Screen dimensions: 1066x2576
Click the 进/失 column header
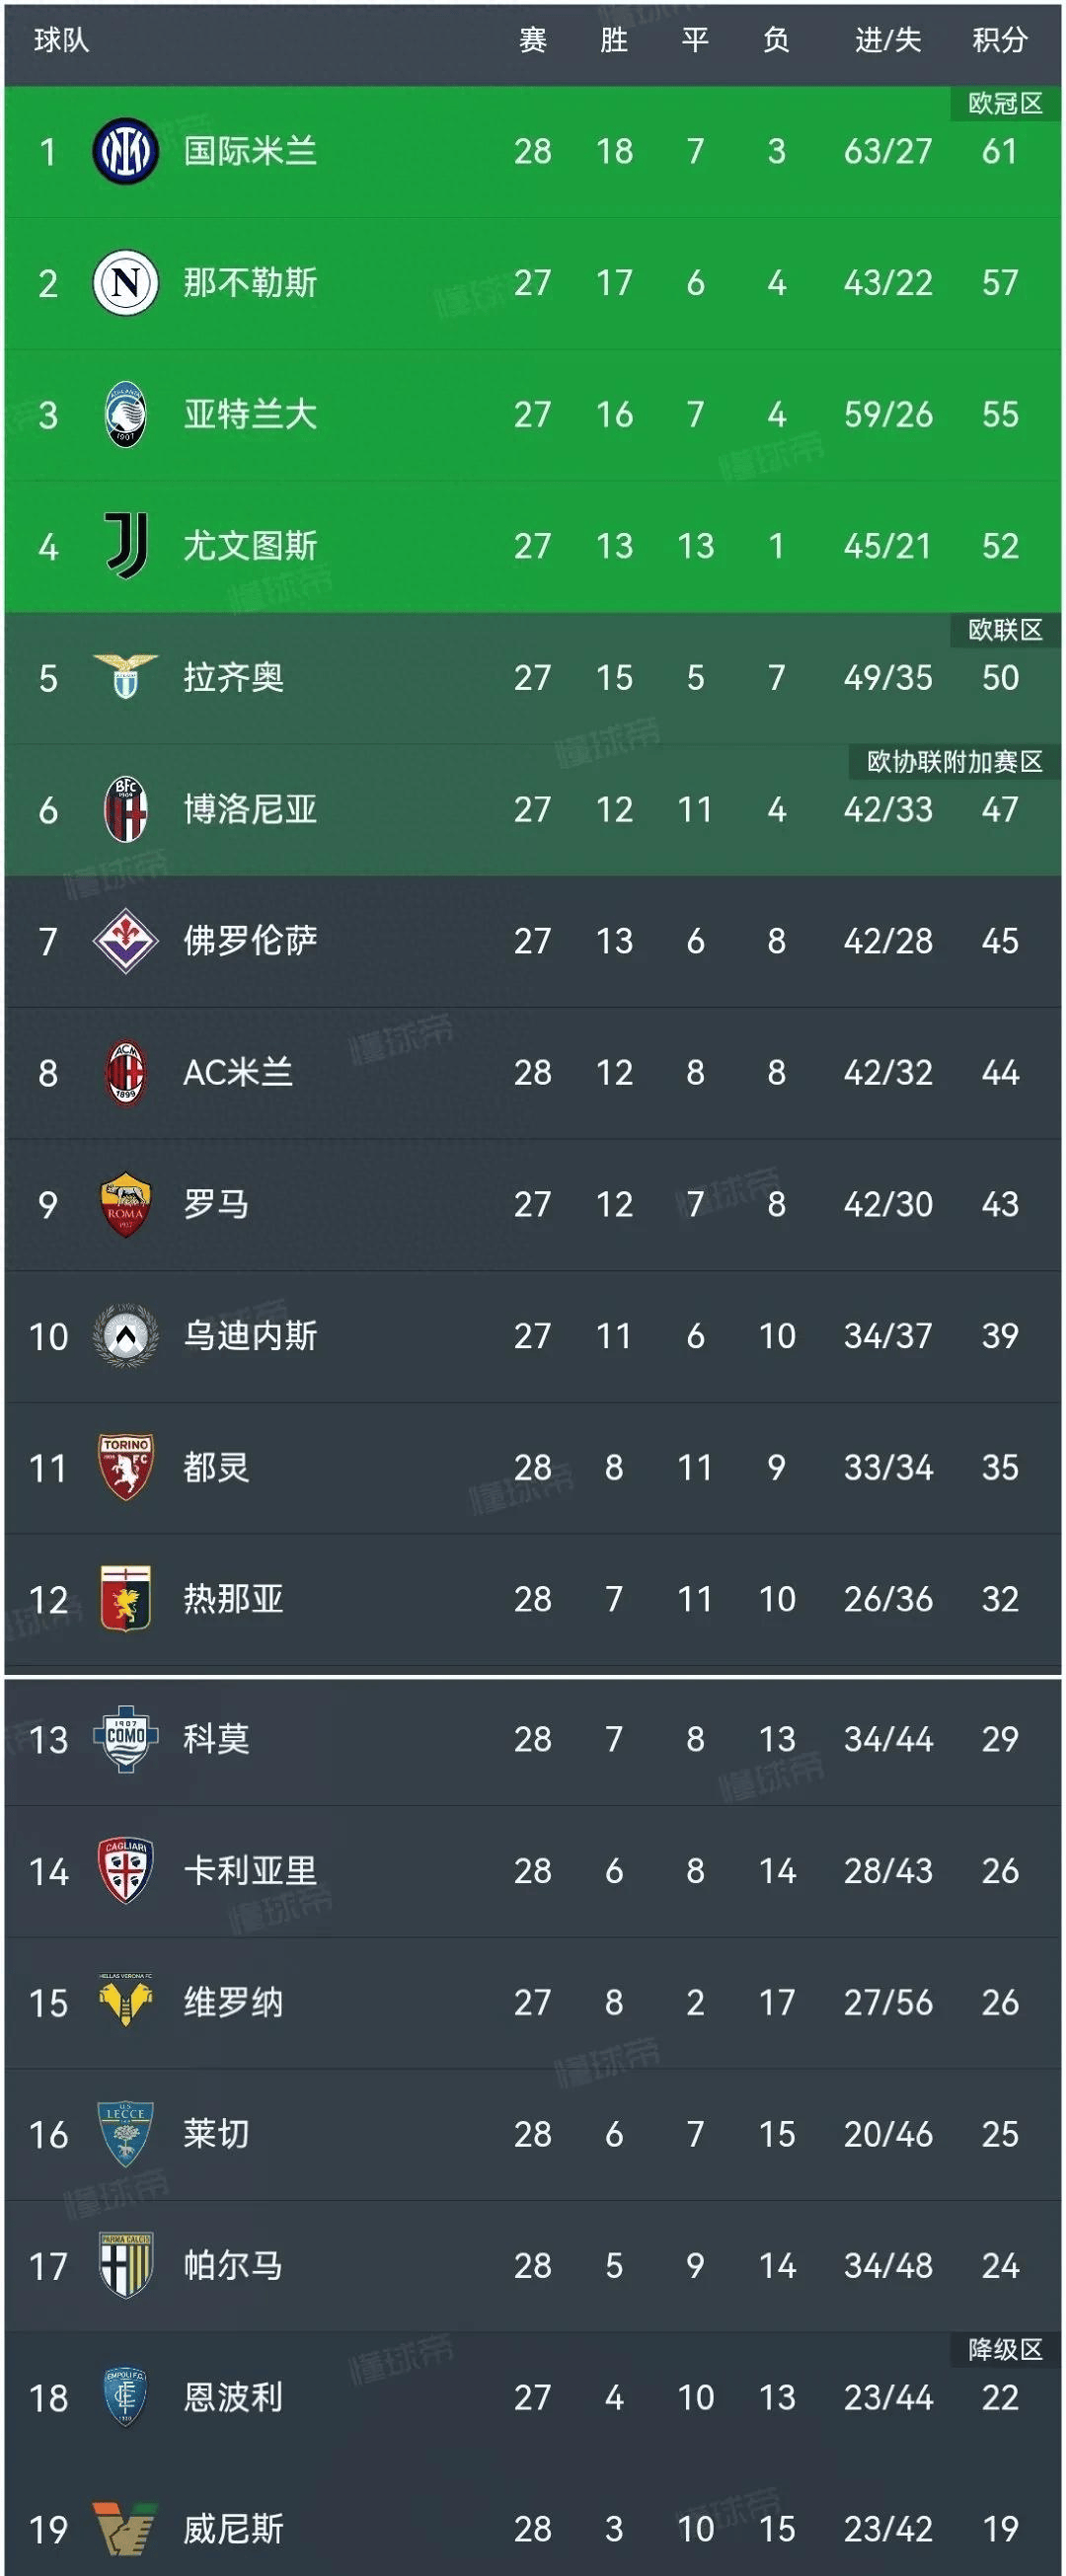tap(887, 40)
